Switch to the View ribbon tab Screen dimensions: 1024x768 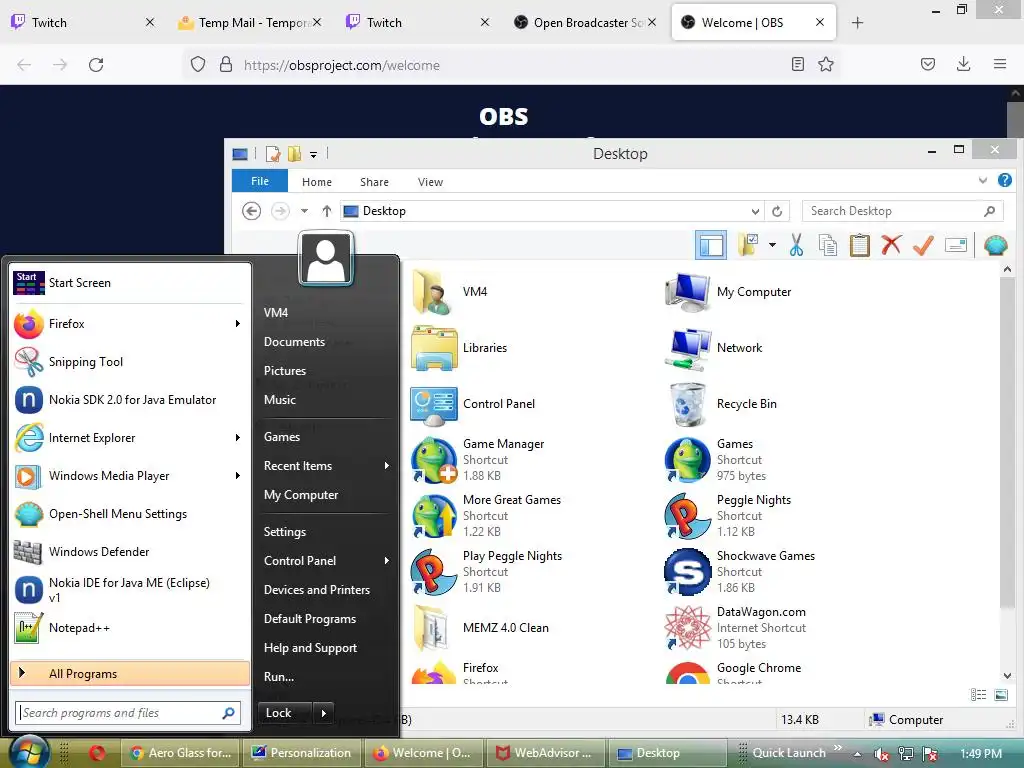[x=430, y=182]
